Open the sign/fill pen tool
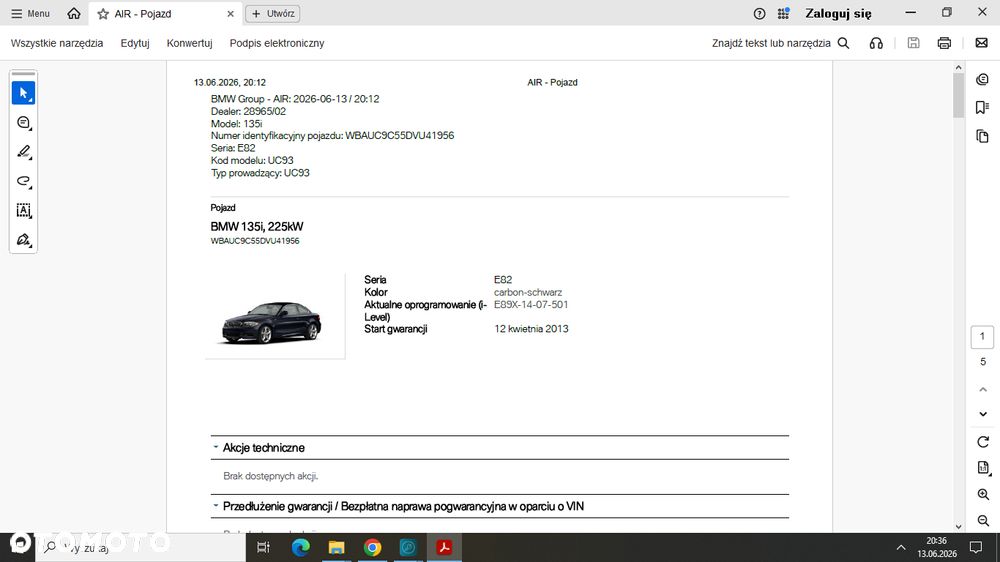The image size is (1000, 562). [24, 240]
